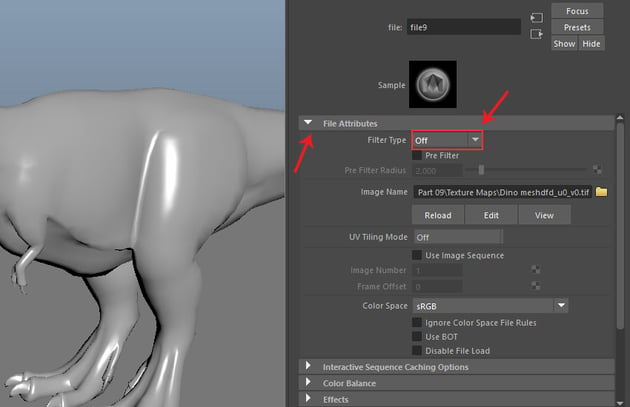The image size is (630, 407).
Task: Click the Frame Offset map button
Action: point(536,286)
